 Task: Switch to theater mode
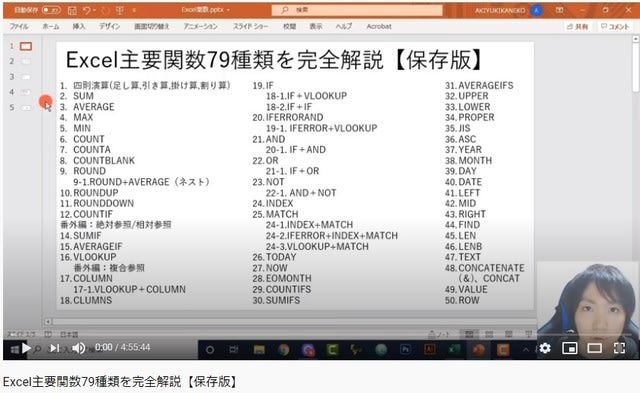594,348
